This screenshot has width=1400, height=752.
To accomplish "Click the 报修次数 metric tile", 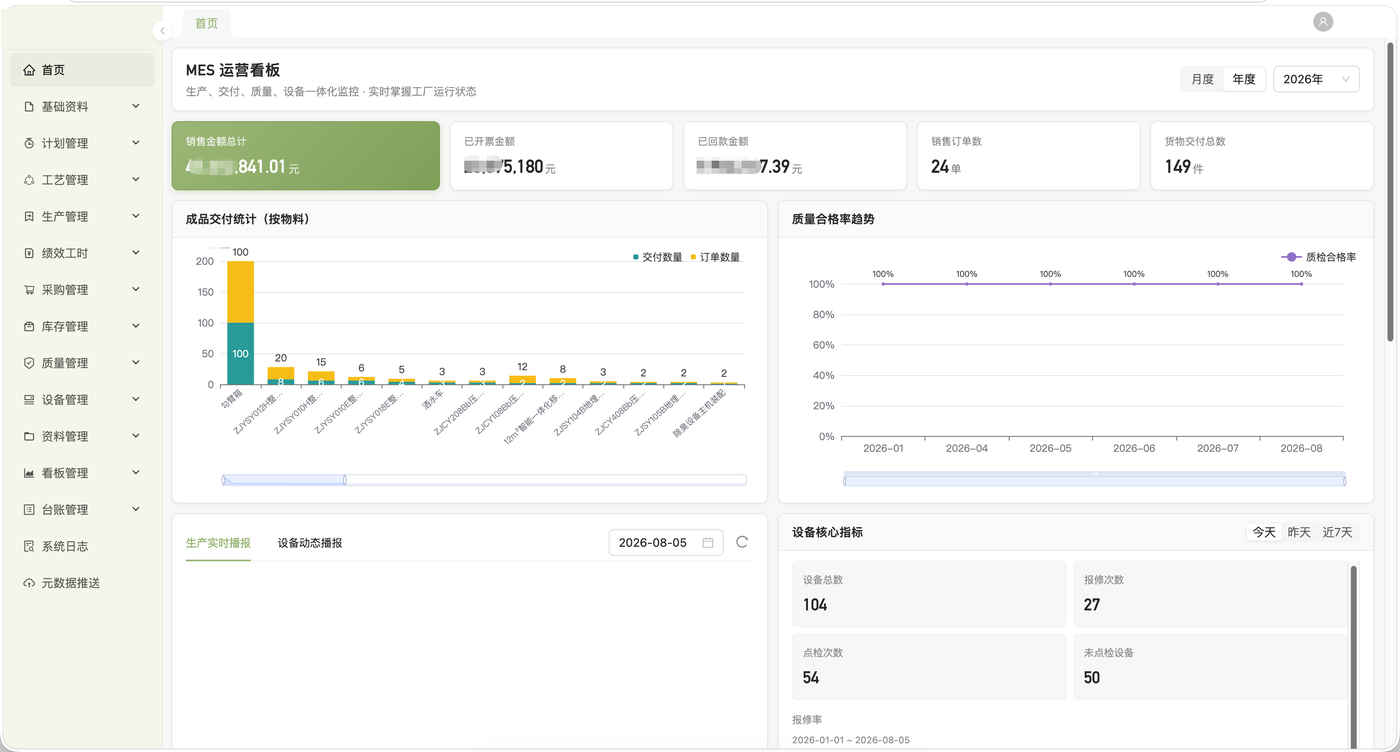I will click(1210, 594).
